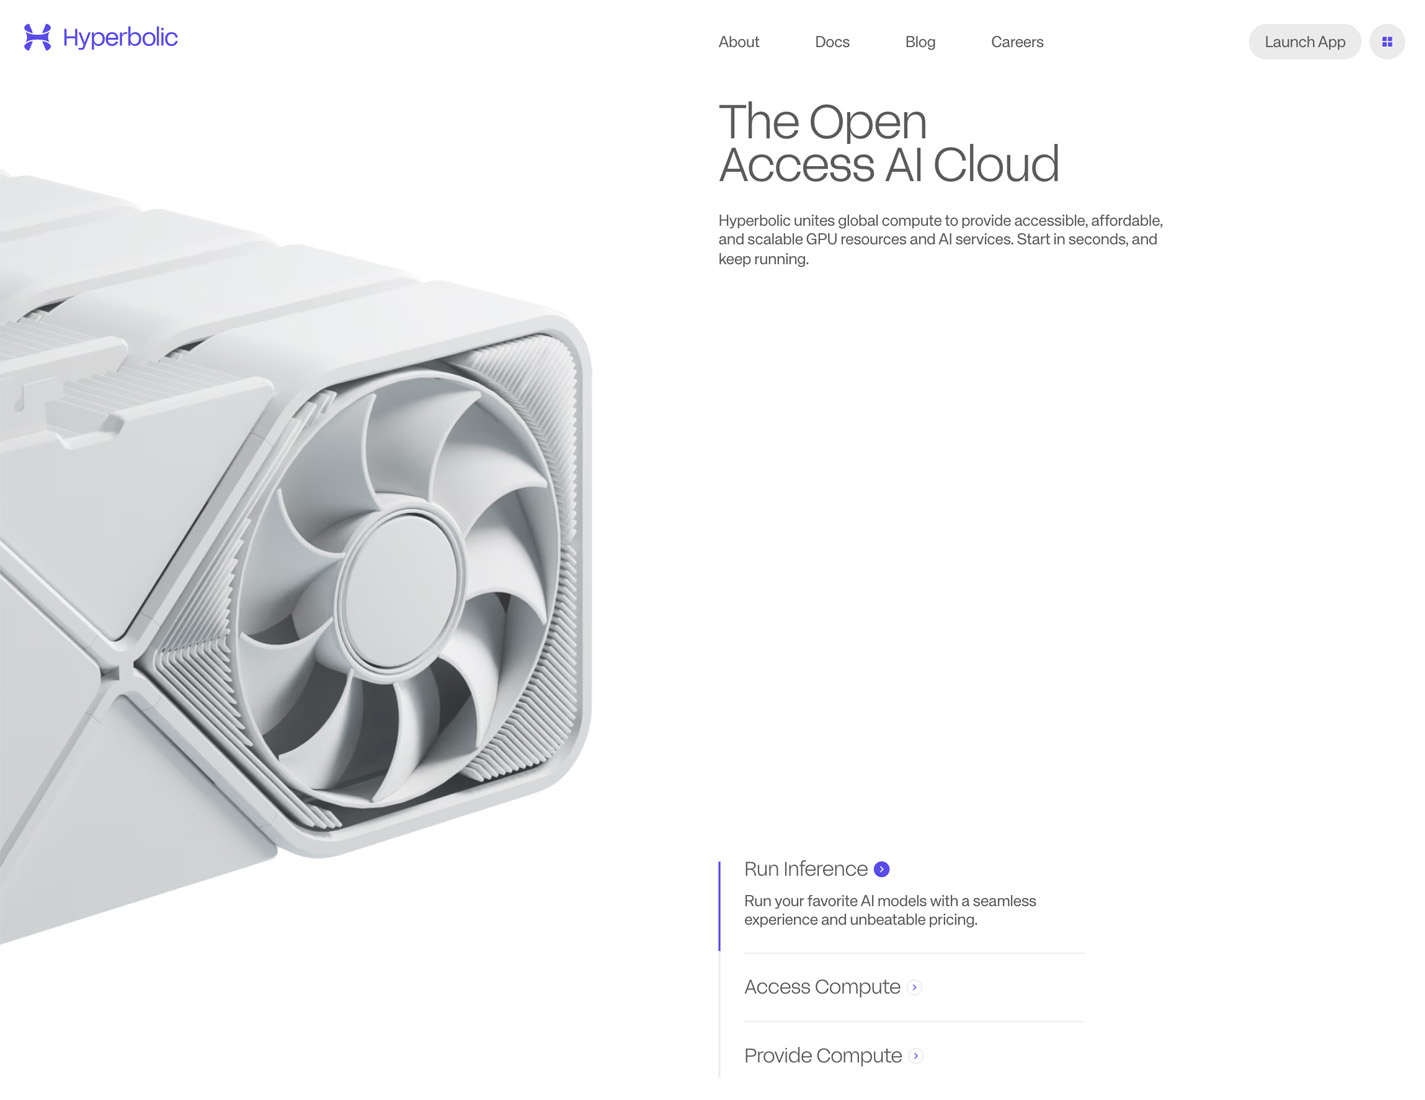This screenshot has width=1425, height=1100.
Task: Click the chevron icon next to Provide Compute
Action: [x=916, y=1056]
